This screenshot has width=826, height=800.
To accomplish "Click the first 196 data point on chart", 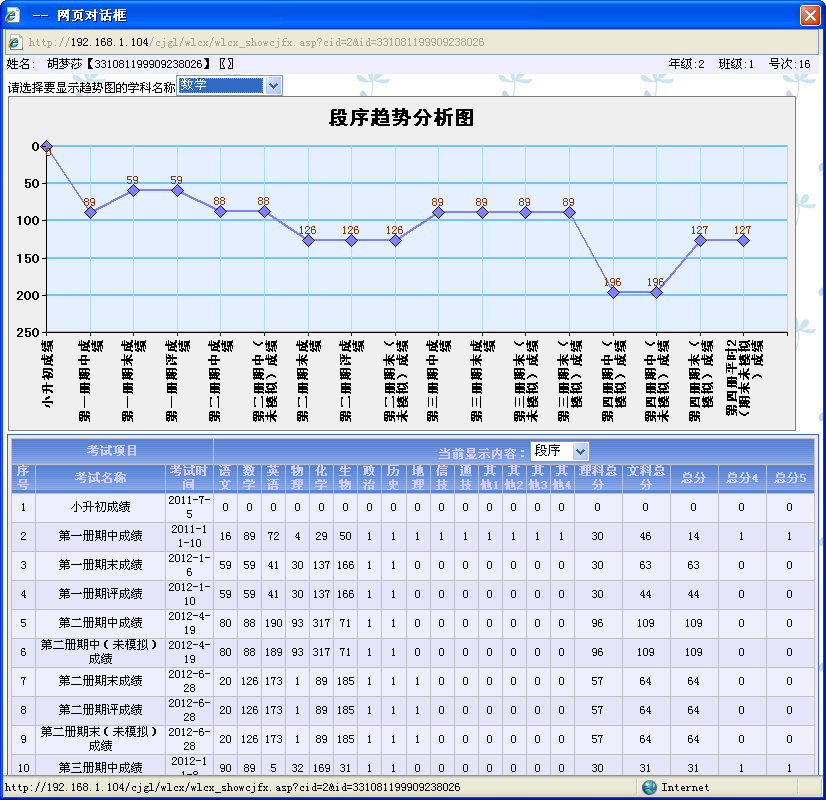I will [x=612, y=292].
